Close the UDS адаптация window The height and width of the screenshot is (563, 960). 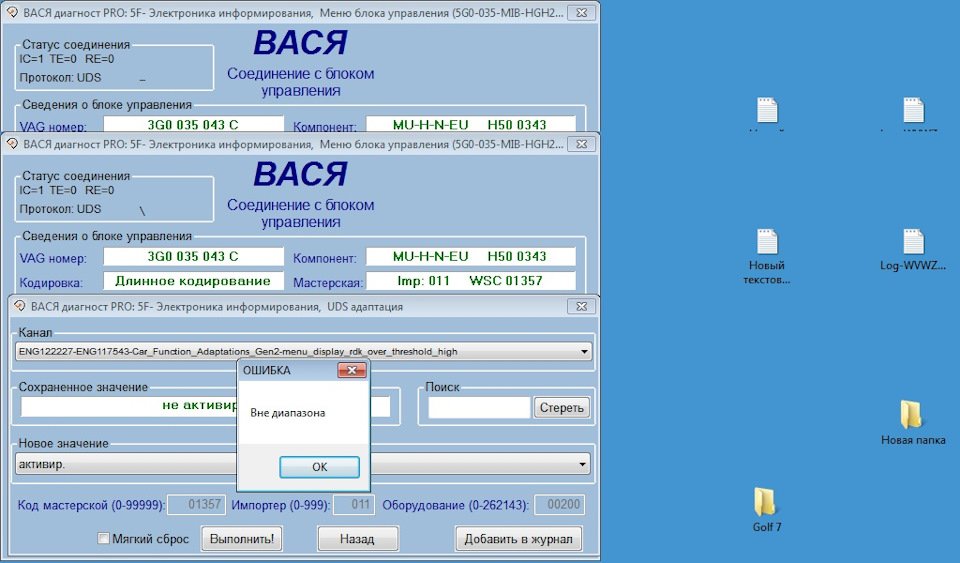click(582, 306)
